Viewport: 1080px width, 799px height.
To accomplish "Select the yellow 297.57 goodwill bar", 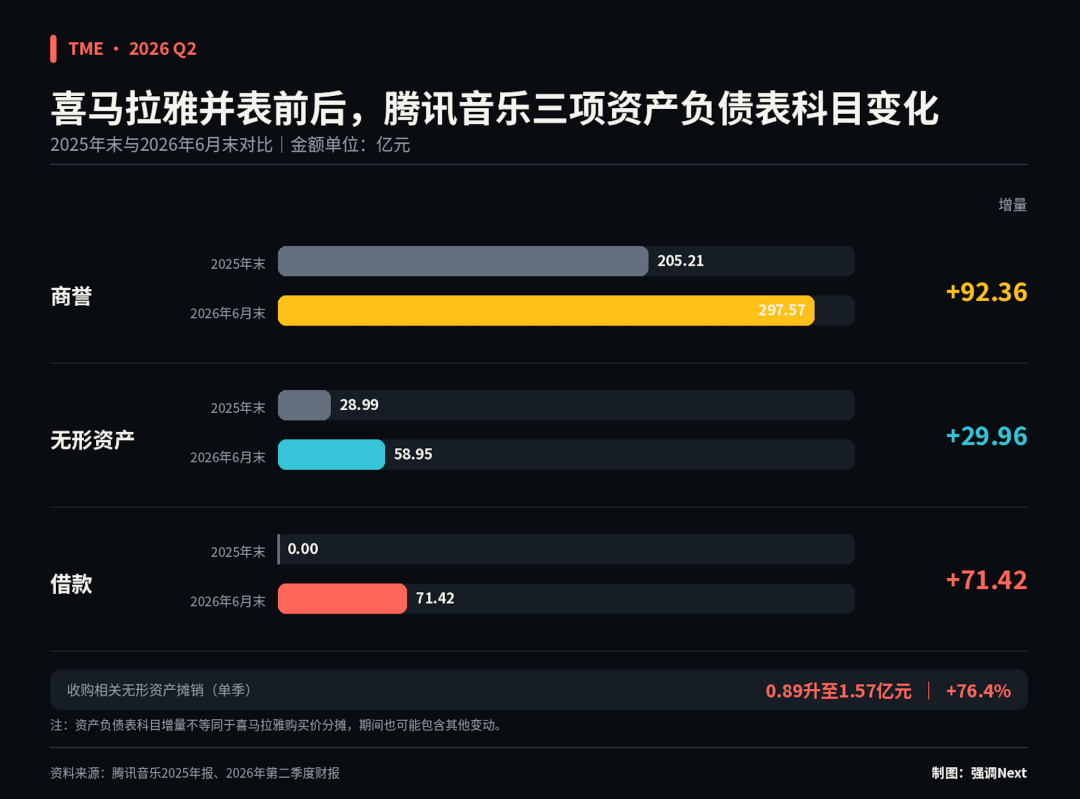I will (546, 311).
